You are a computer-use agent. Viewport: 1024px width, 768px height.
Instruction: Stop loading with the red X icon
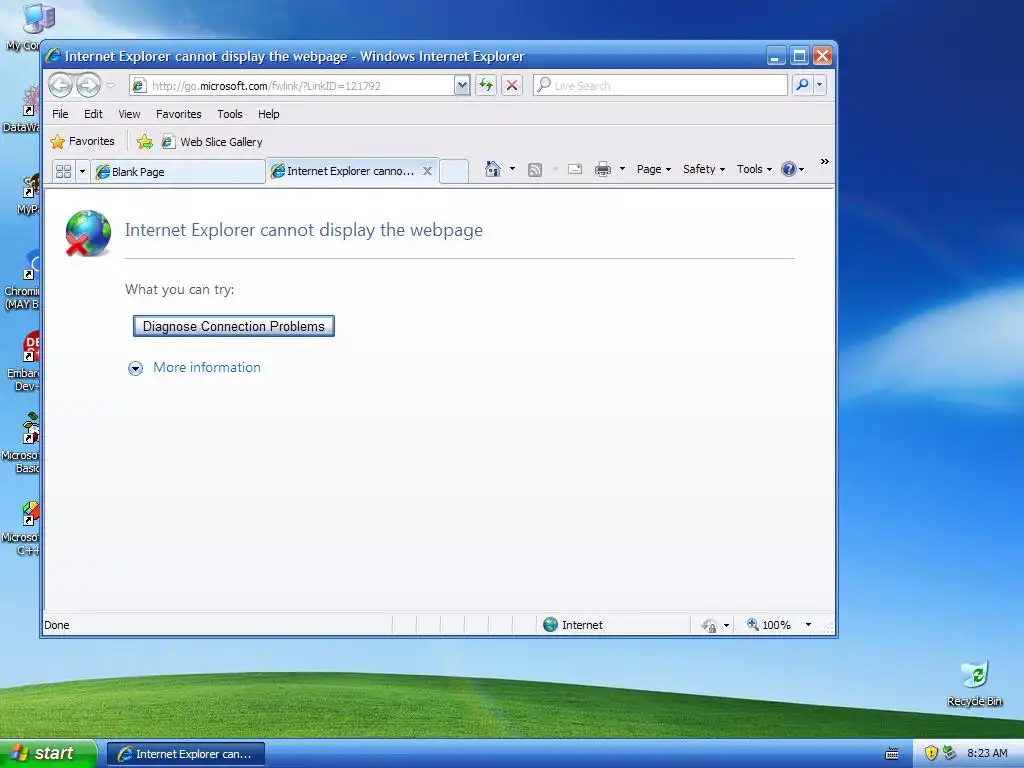point(512,86)
